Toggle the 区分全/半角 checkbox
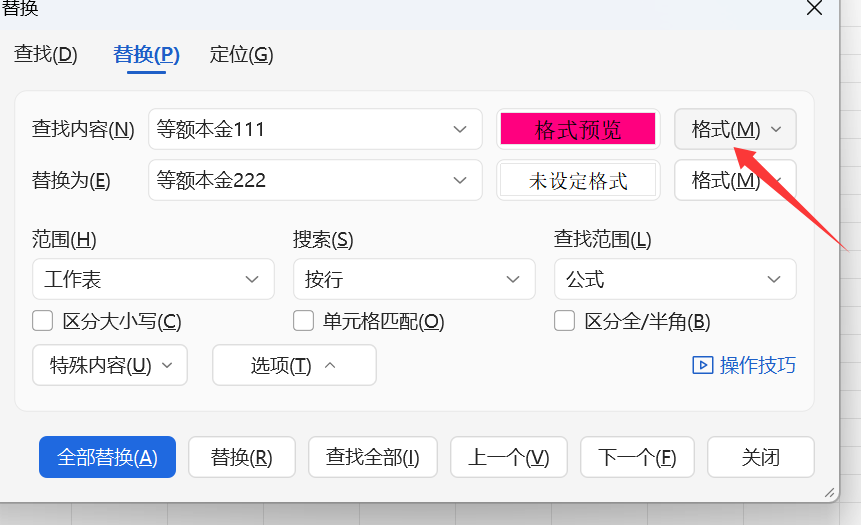The width and height of the screenshot is (861, 525). [564, 321]
